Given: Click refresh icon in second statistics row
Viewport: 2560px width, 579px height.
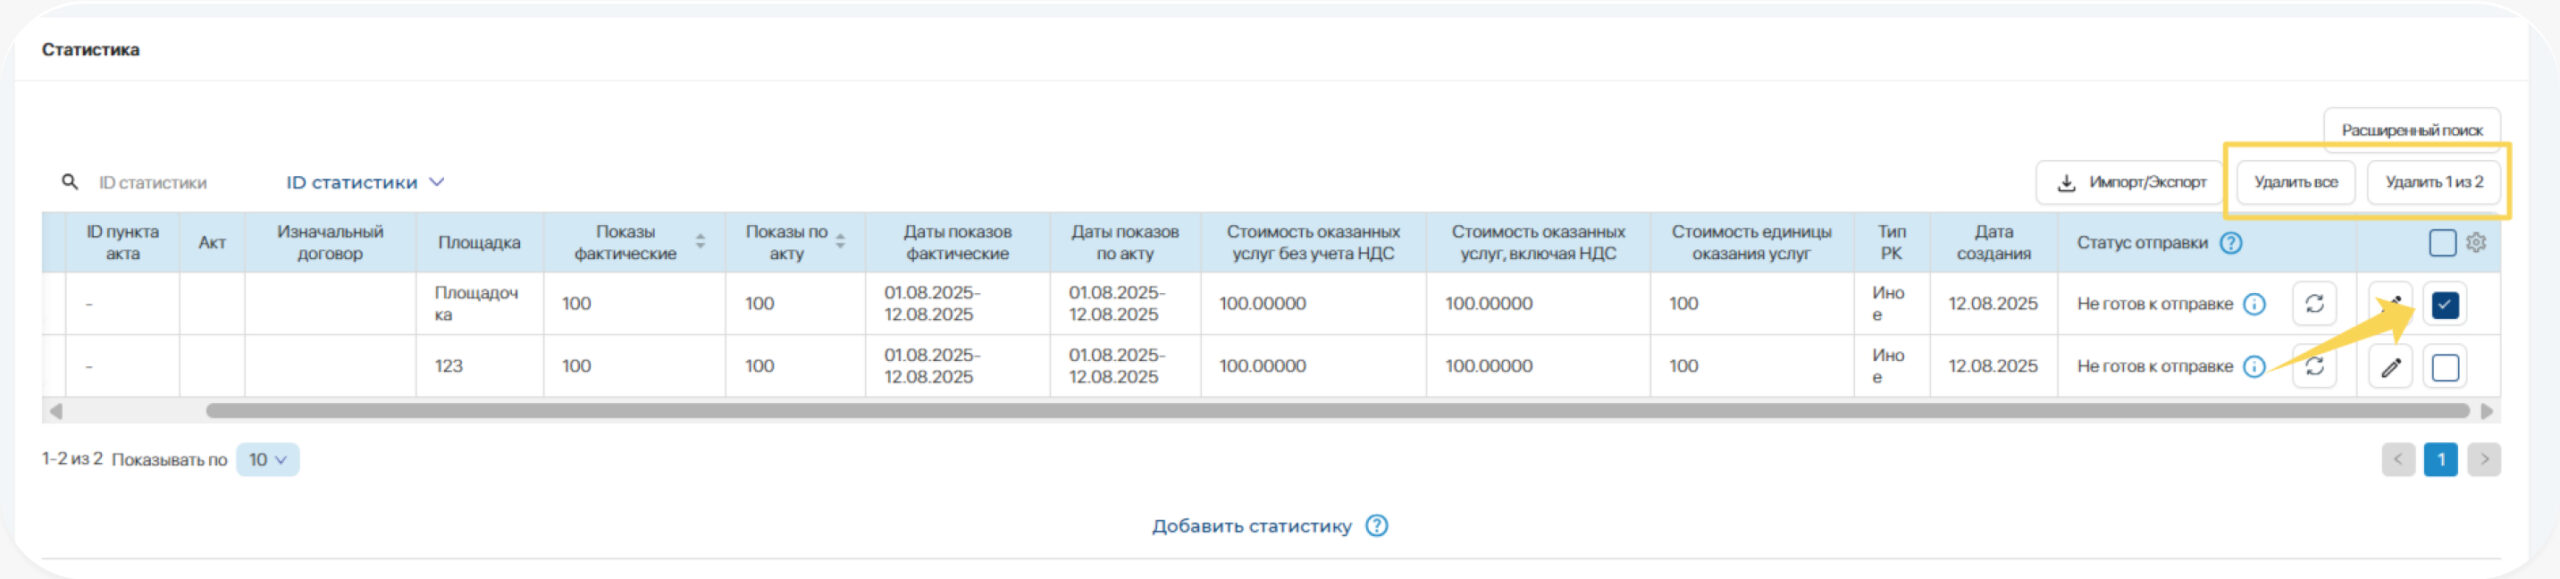Looking at the screenshot, I should 2314,367.
